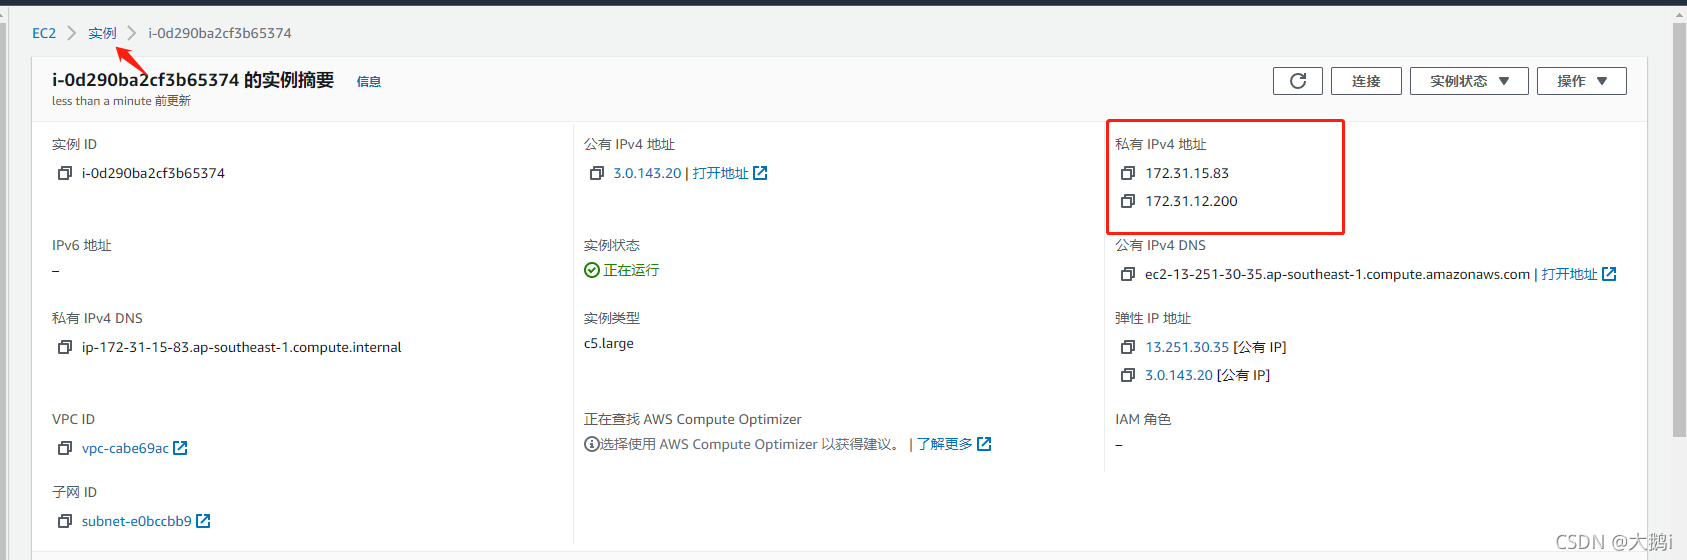Go to EC2 breadcrumb link

click(x=44, y=33)
